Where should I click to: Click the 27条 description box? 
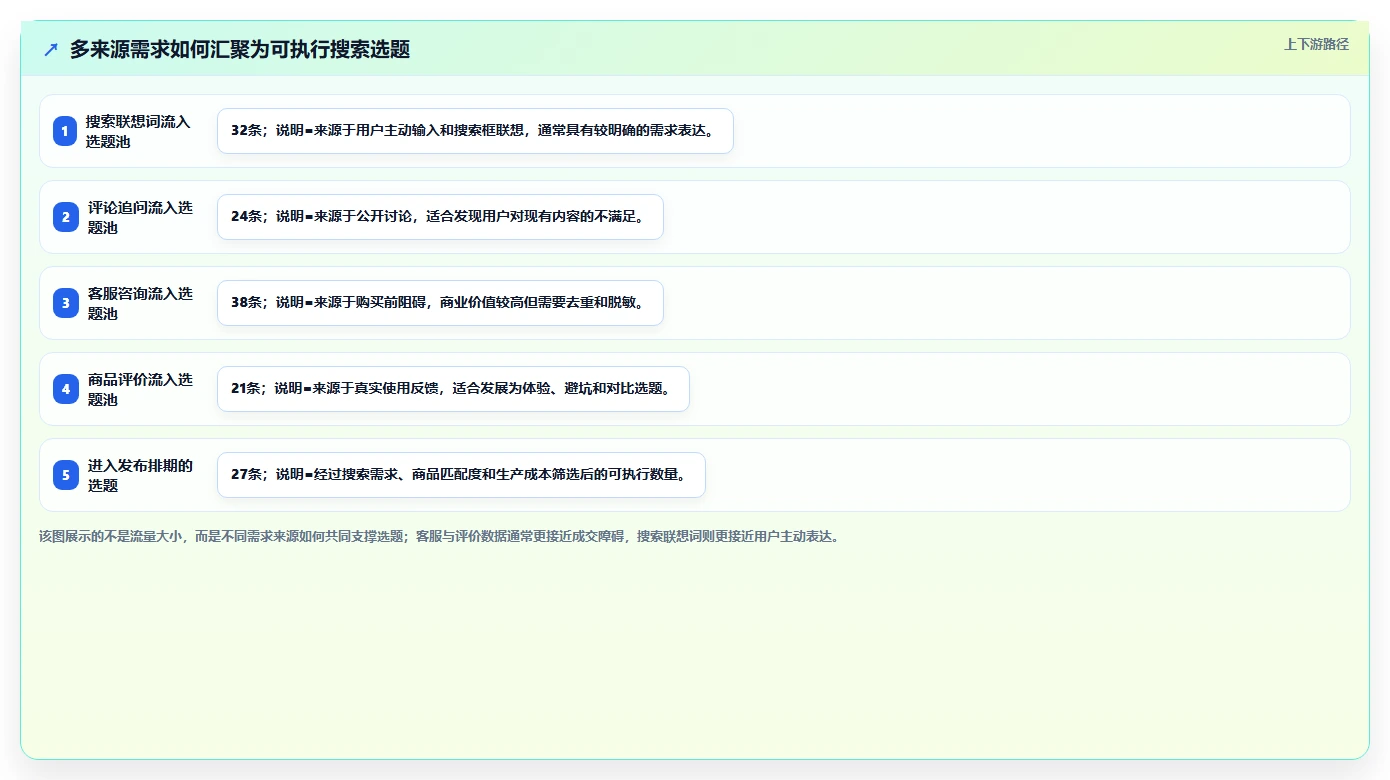coord(461,475)
